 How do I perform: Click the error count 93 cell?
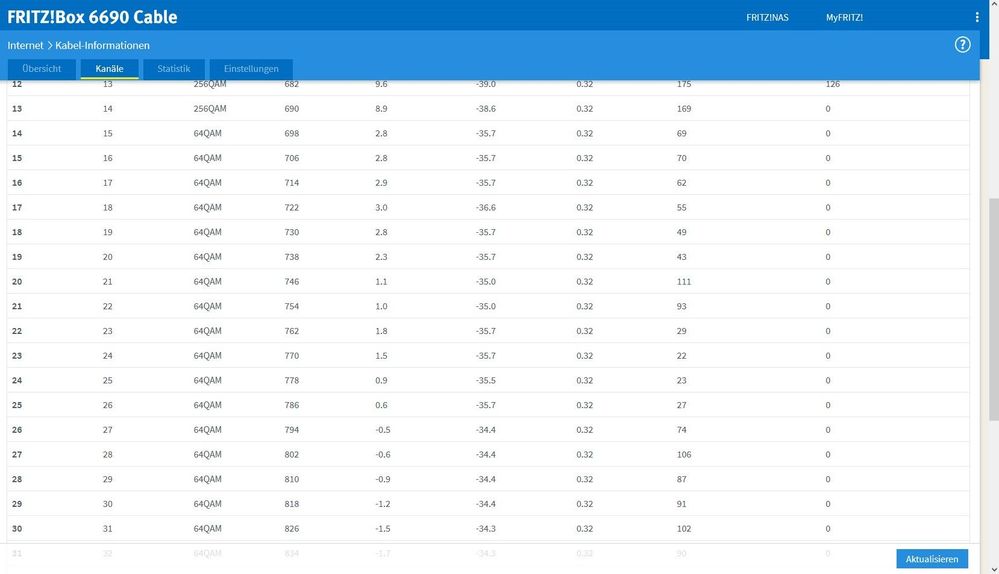pos(682,306)
